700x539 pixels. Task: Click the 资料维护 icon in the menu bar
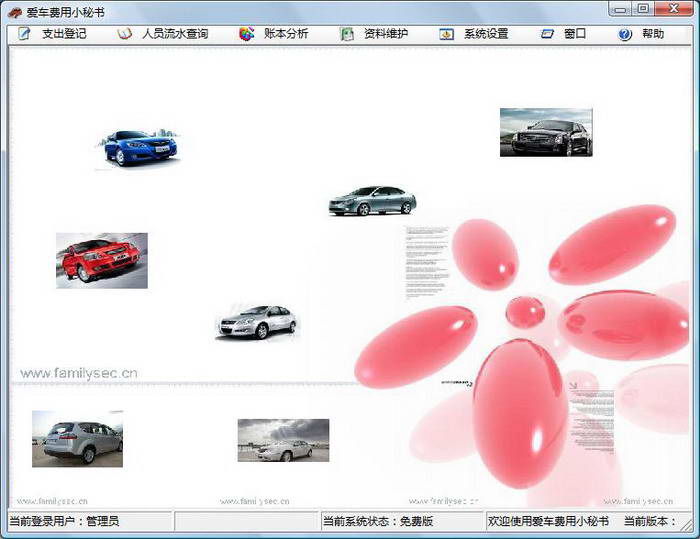point(347,34)
